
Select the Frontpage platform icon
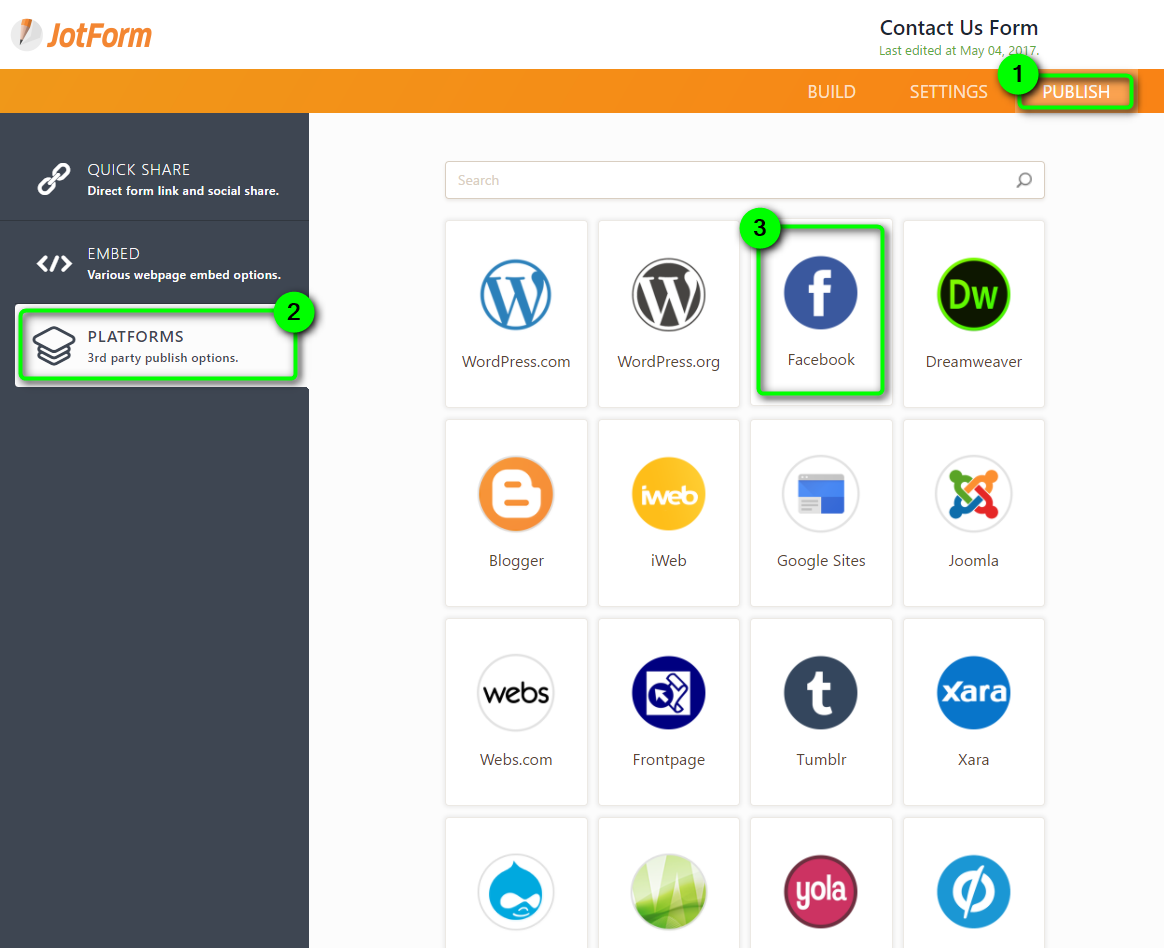coord(668,693)
